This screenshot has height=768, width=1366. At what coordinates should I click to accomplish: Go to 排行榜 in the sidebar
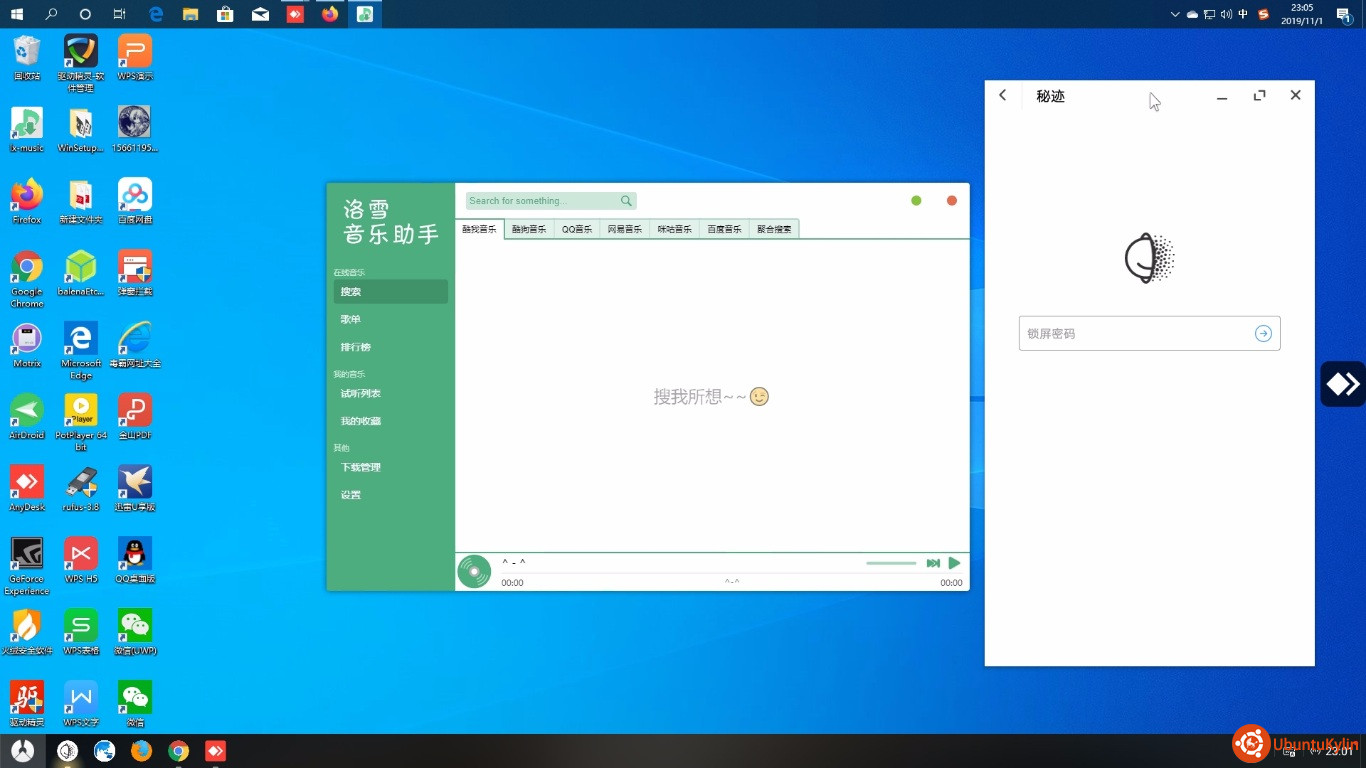(355, 347)
